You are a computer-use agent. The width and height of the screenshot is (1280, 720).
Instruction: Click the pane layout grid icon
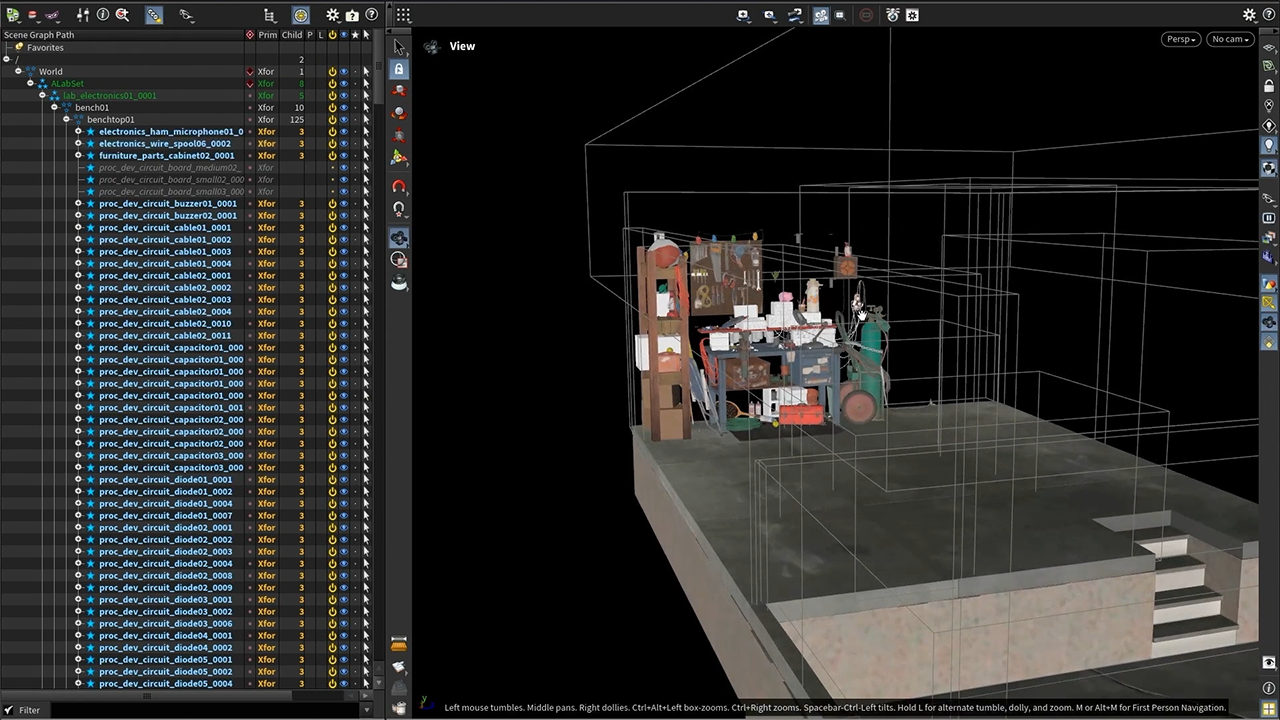[403, 15]
